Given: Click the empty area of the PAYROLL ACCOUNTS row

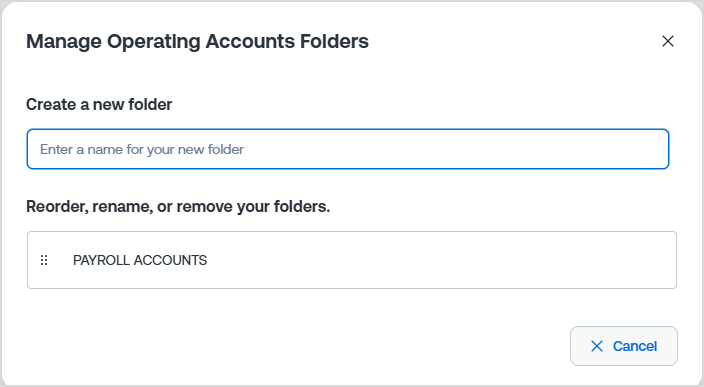Looking at the screenshot, I should click(440, 260).
